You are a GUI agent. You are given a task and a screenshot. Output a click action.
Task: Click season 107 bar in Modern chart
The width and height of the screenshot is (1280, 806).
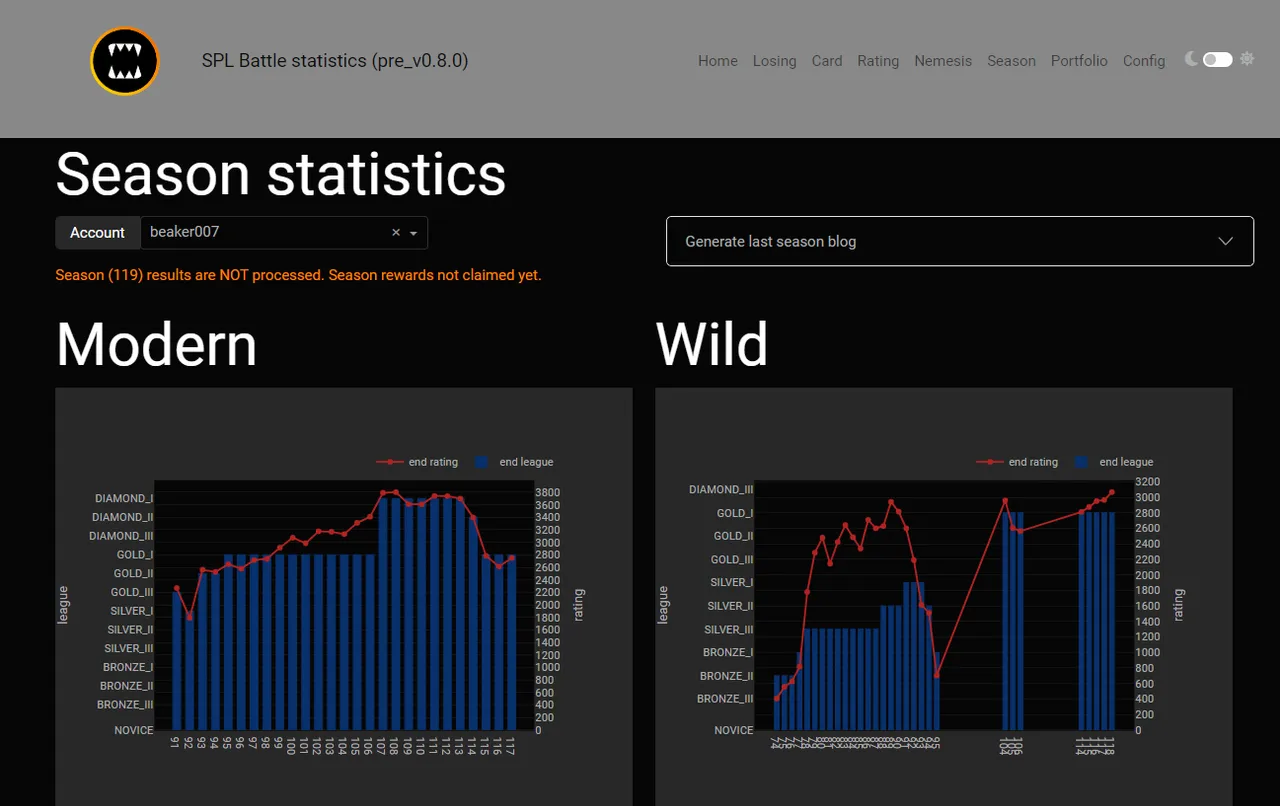click(x=383, y=614)
